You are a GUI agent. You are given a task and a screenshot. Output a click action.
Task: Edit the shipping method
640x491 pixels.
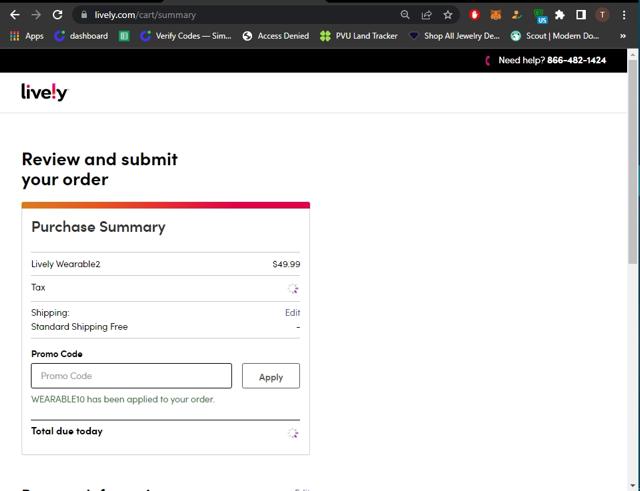[293, 313]
